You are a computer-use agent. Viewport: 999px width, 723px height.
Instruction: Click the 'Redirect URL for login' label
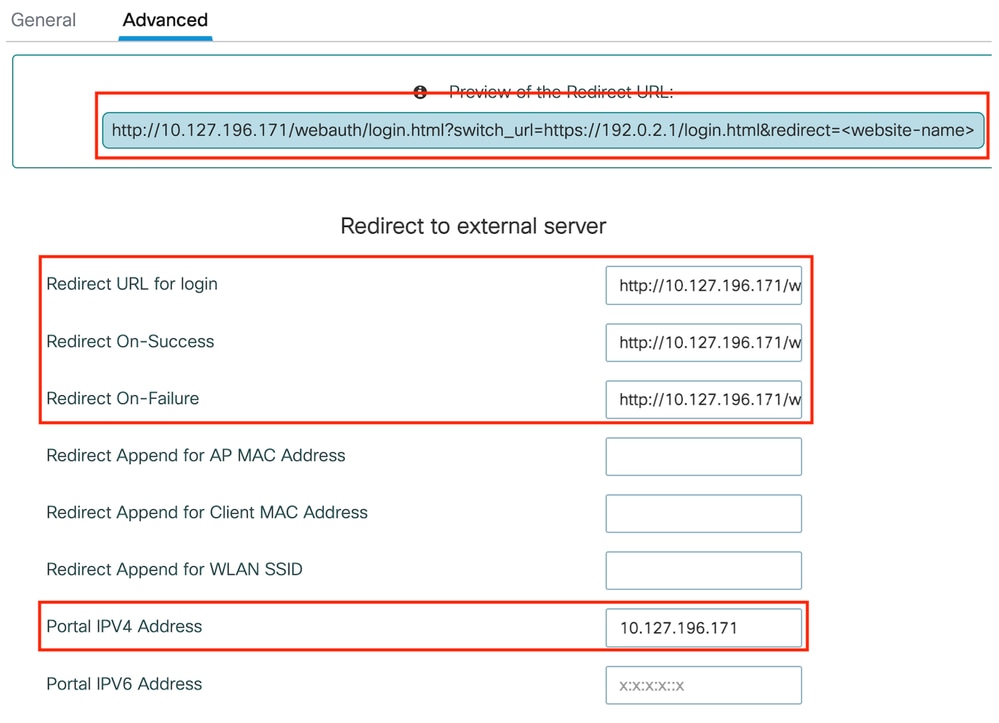point(132,284)
